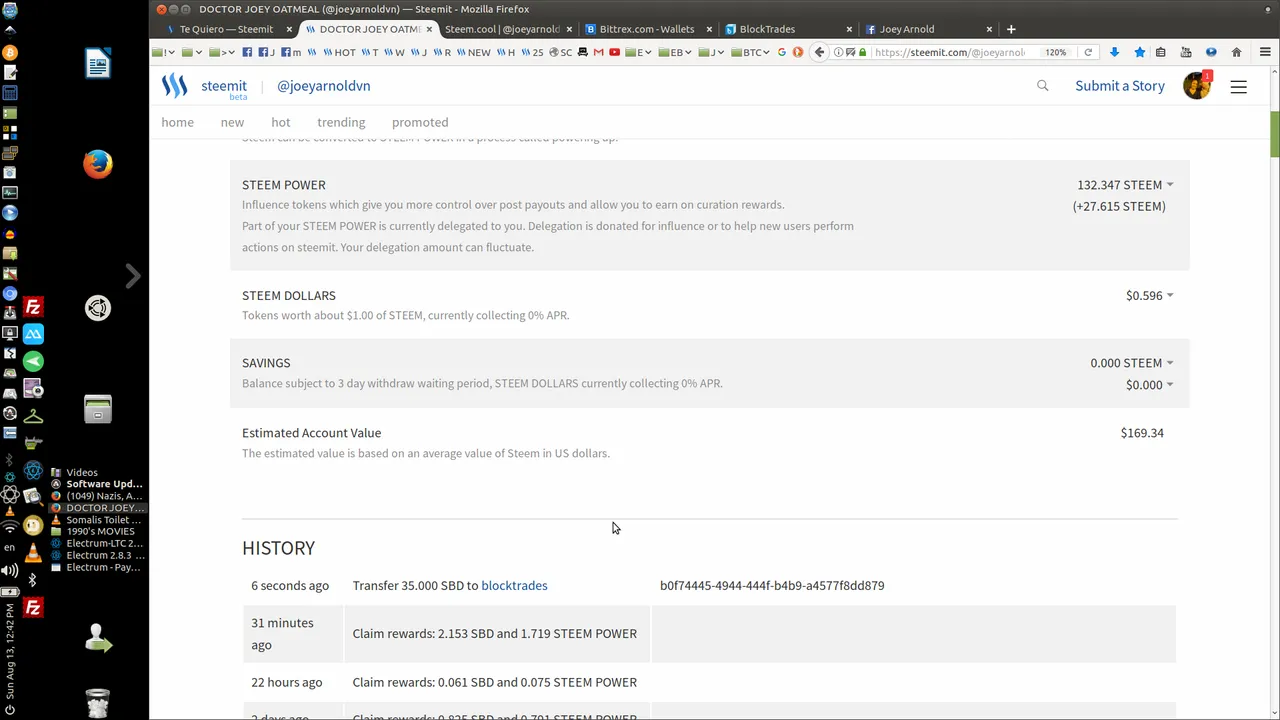Viewport: 1280px width, 720px height.
Task: Click the log out user arrow icon
Action: (98, 638)
